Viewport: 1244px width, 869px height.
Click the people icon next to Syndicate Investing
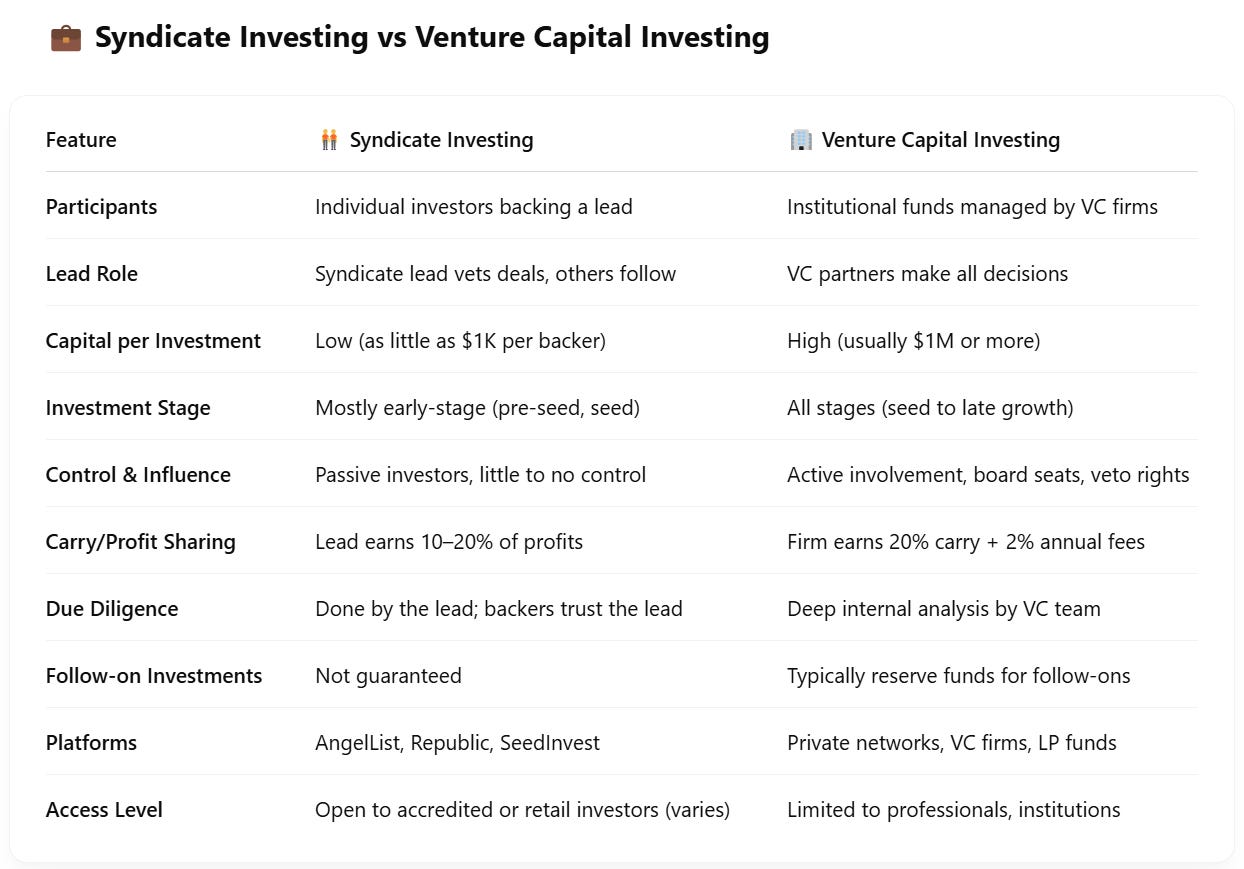click(329, 140)
